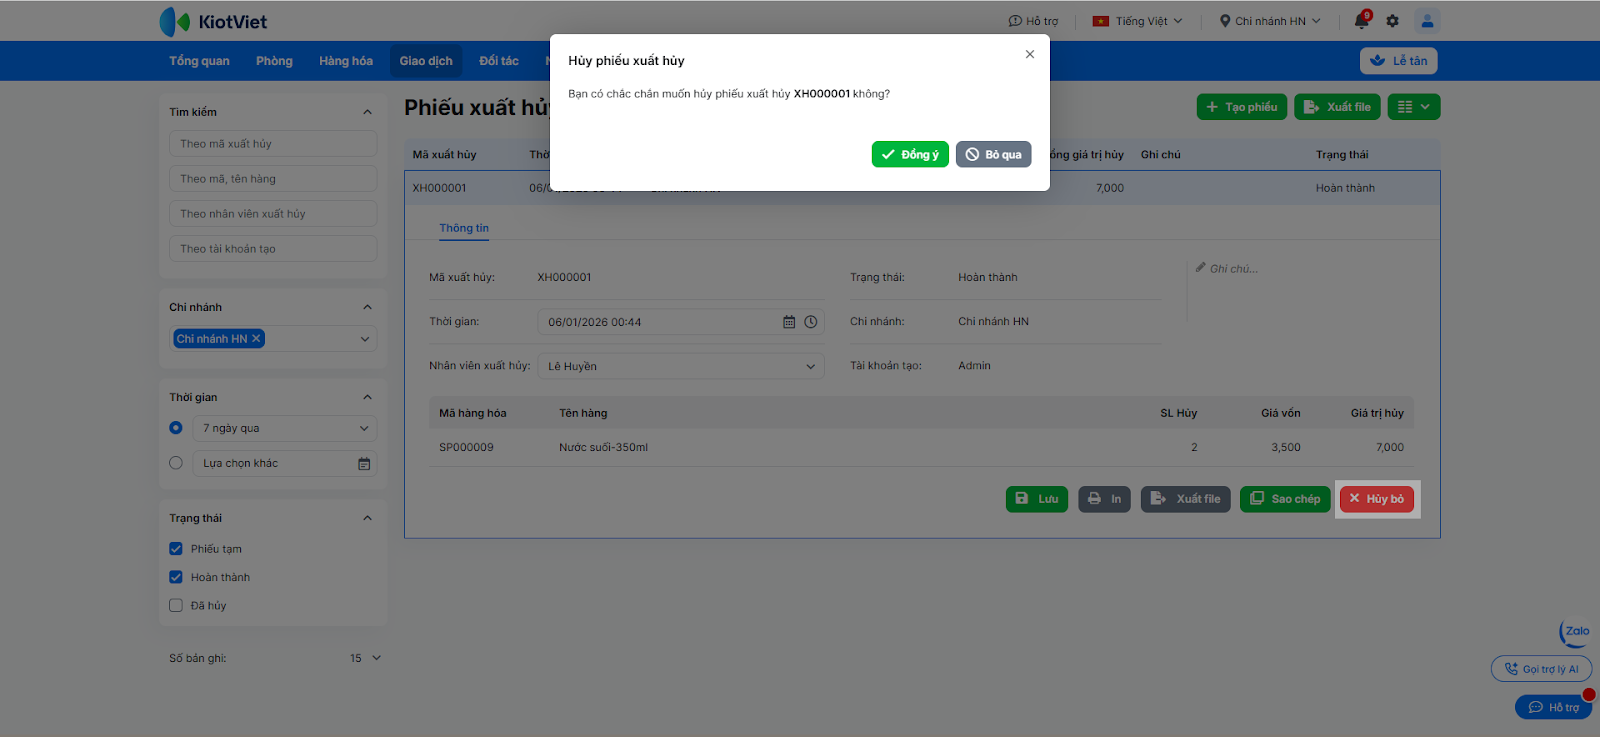Open the Gọi trợ lý AI button
This screenshot has height=737, width=1600.
1541,669
